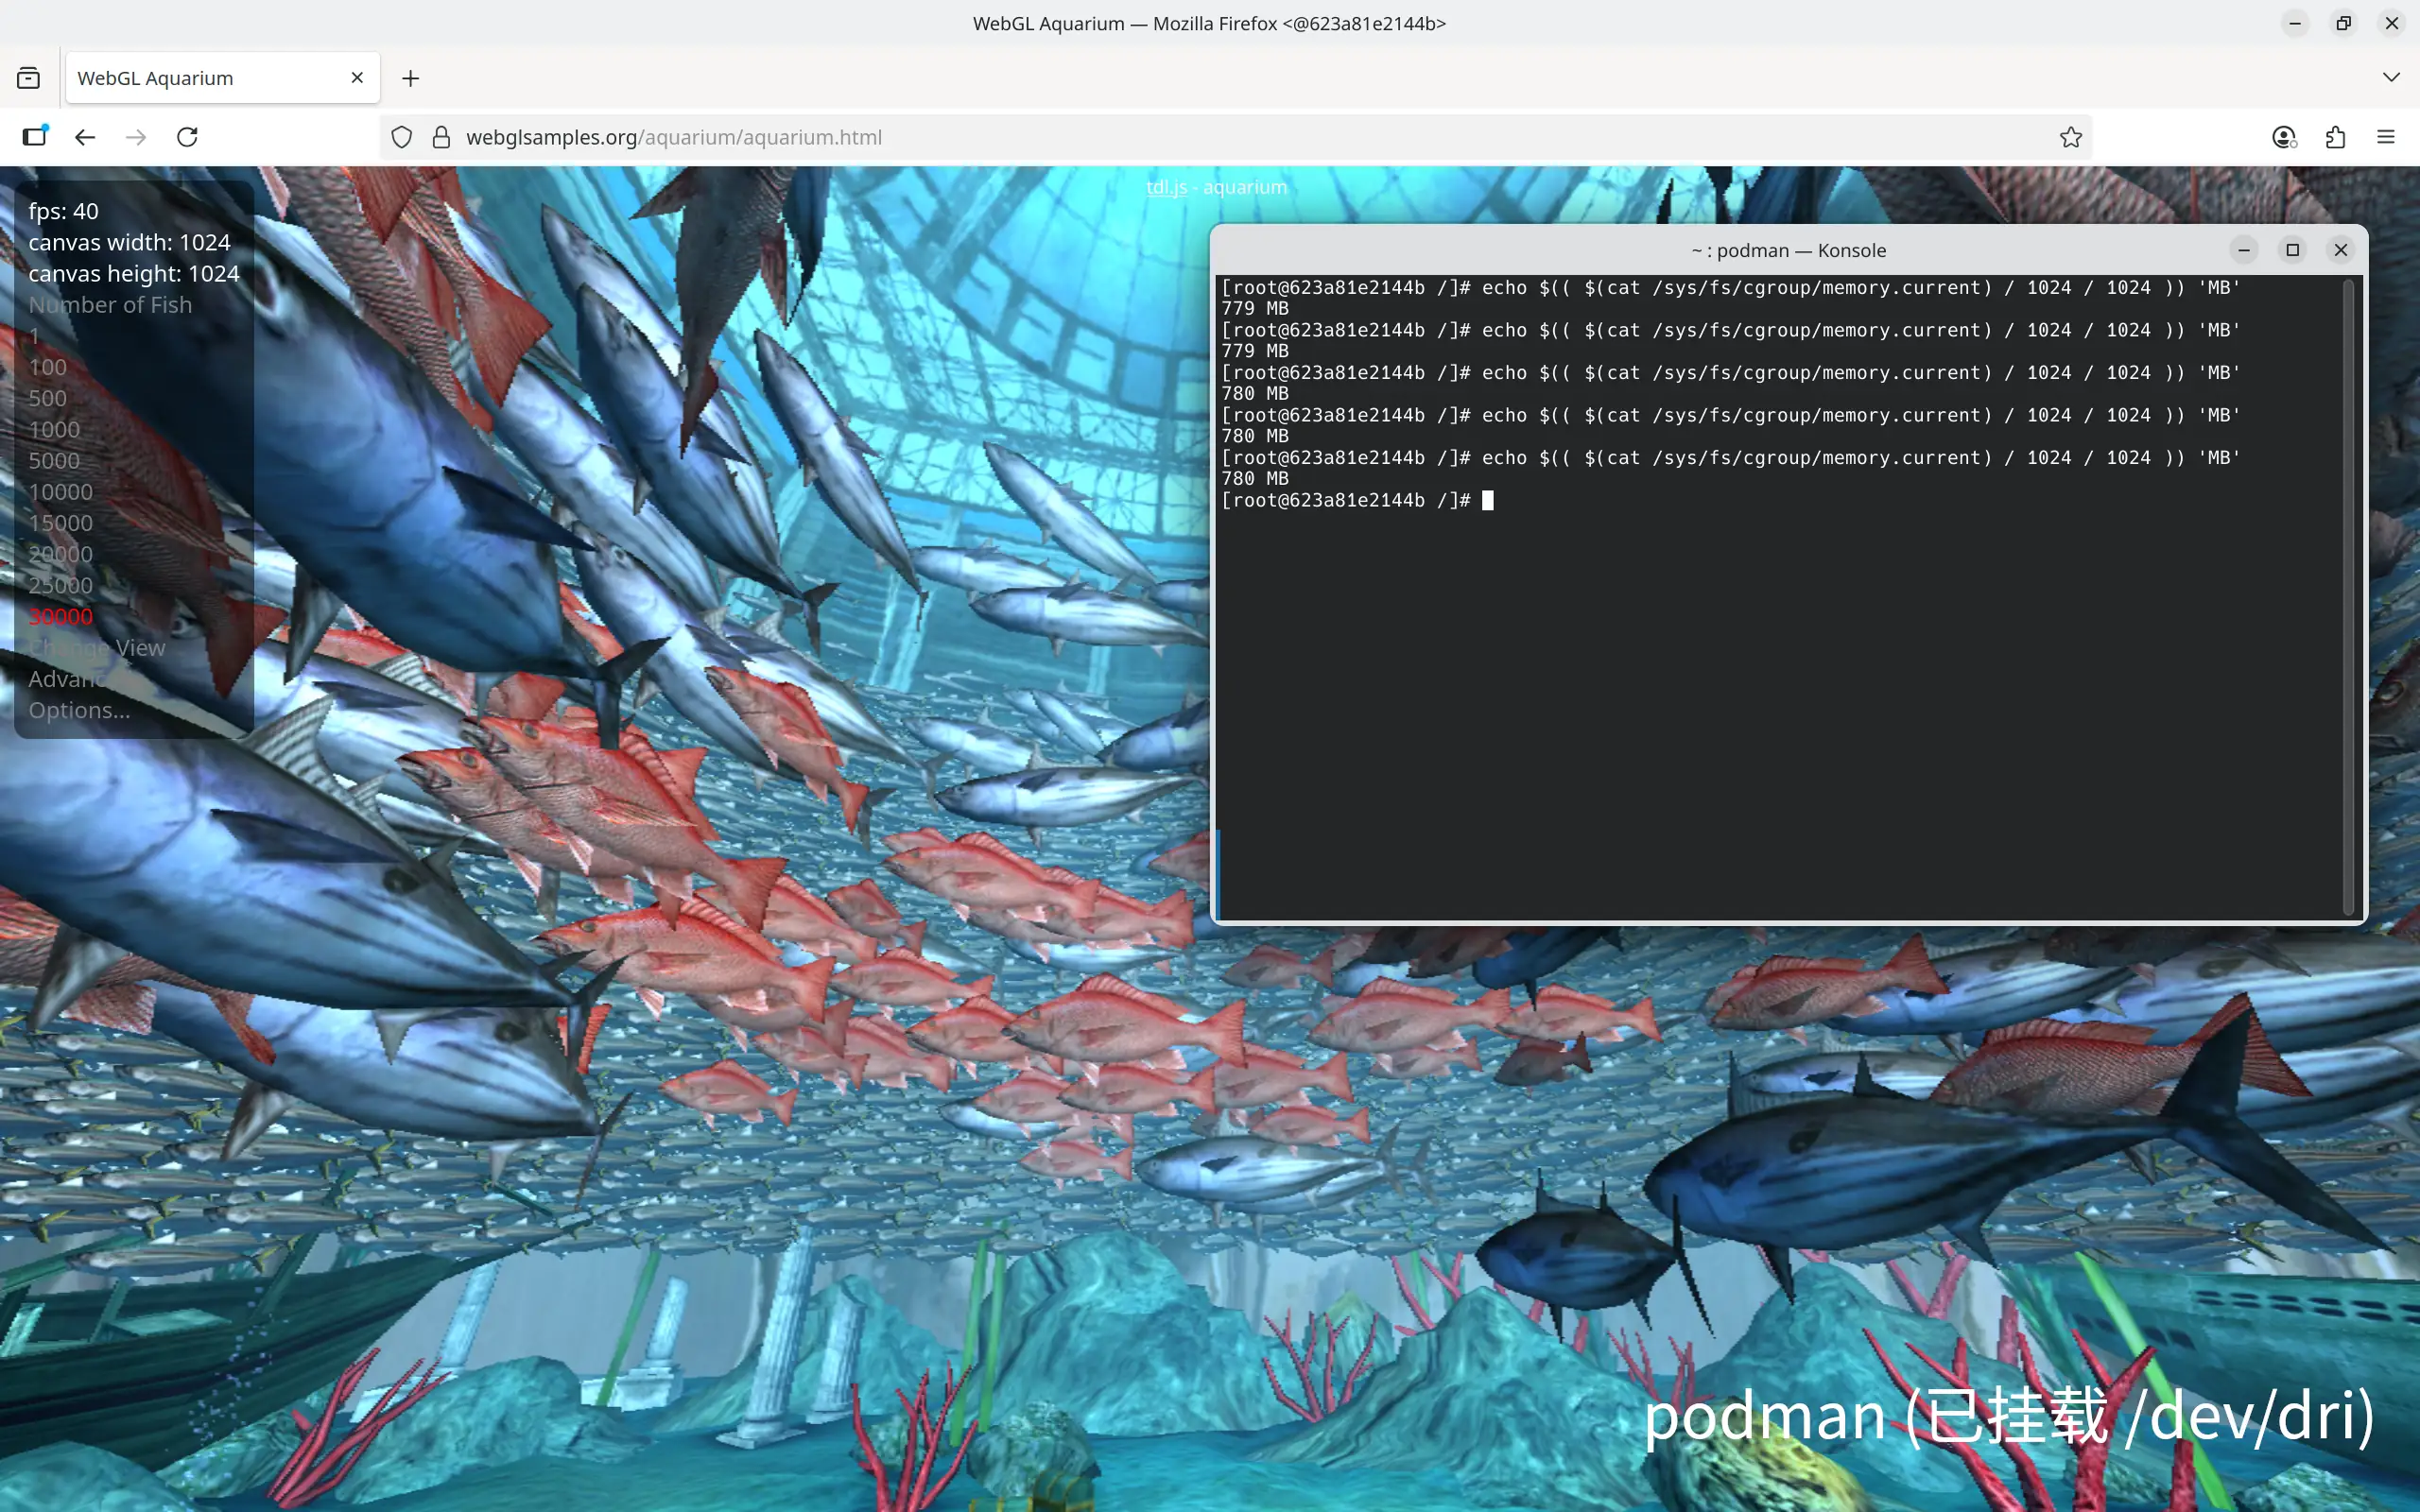Screen dimensions: 2420x1512
Task: Open recent browsing tab list button
Action: pyautogui.click(x=28, y=78)
